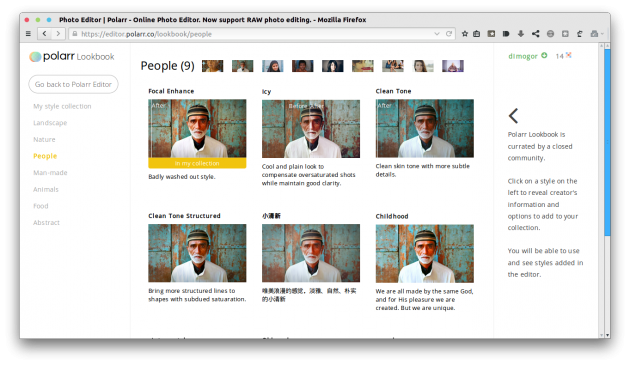Choose the third sample photo thumbnail in the header
630x365 pixels.
click(272, 66)
